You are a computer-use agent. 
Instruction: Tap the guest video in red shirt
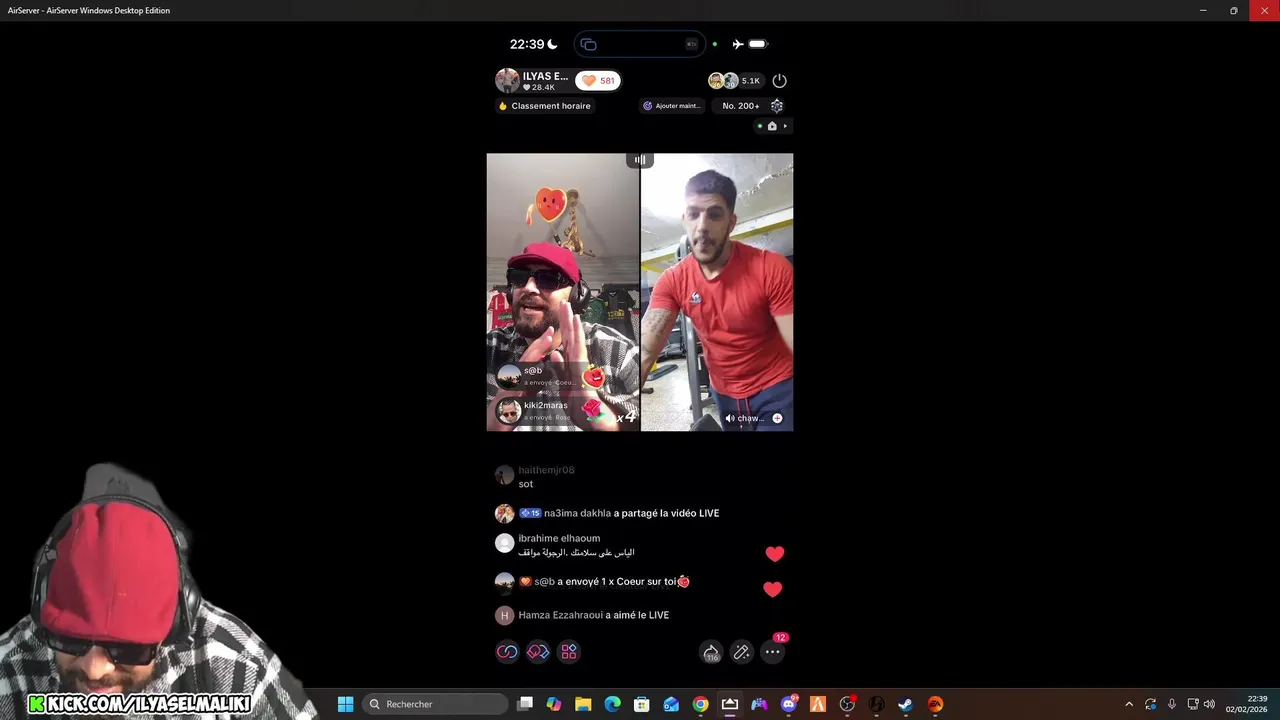click(x=717, y=292)
